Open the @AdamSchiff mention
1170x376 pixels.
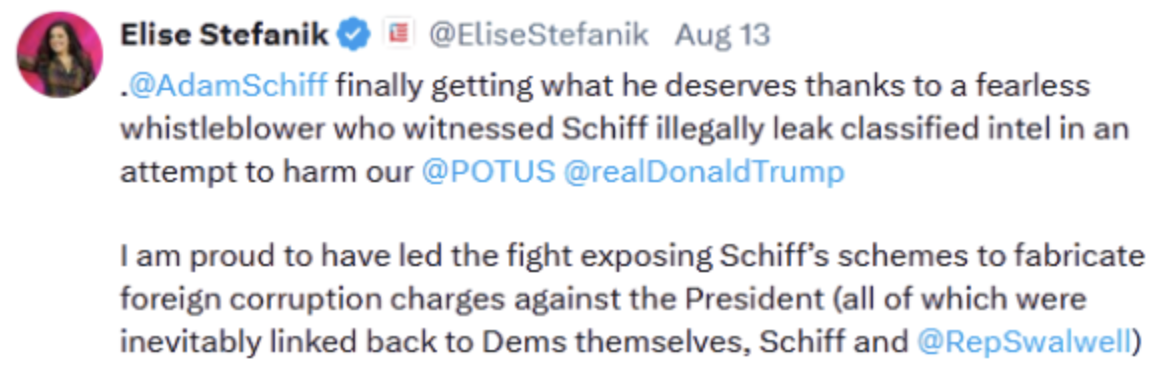click(228, 86)
